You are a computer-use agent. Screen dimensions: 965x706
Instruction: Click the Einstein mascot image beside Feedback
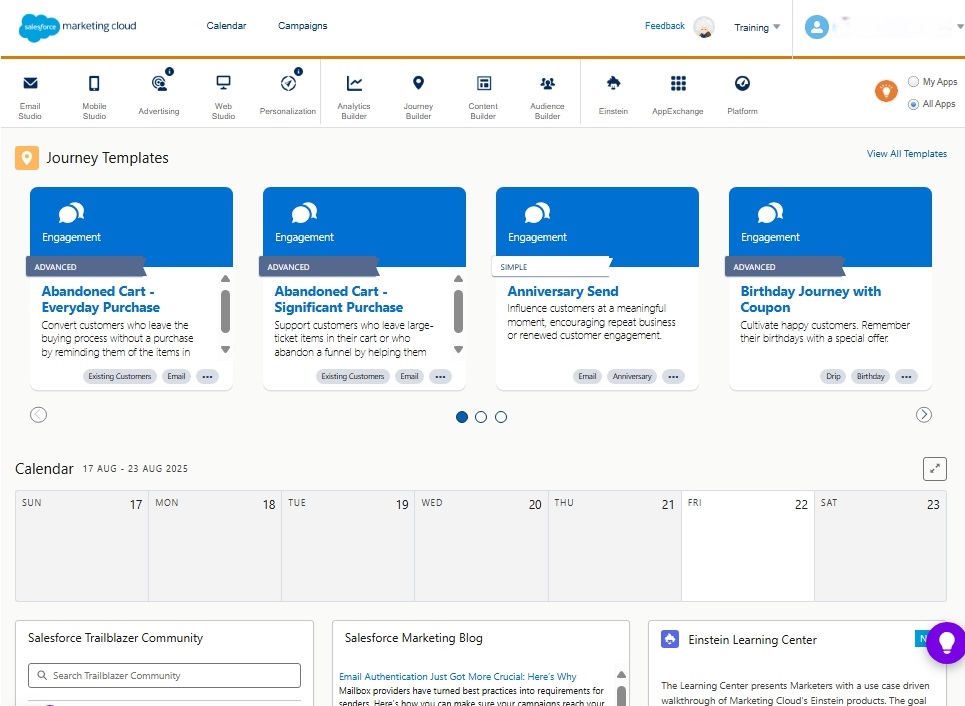[x=704, y=27]
